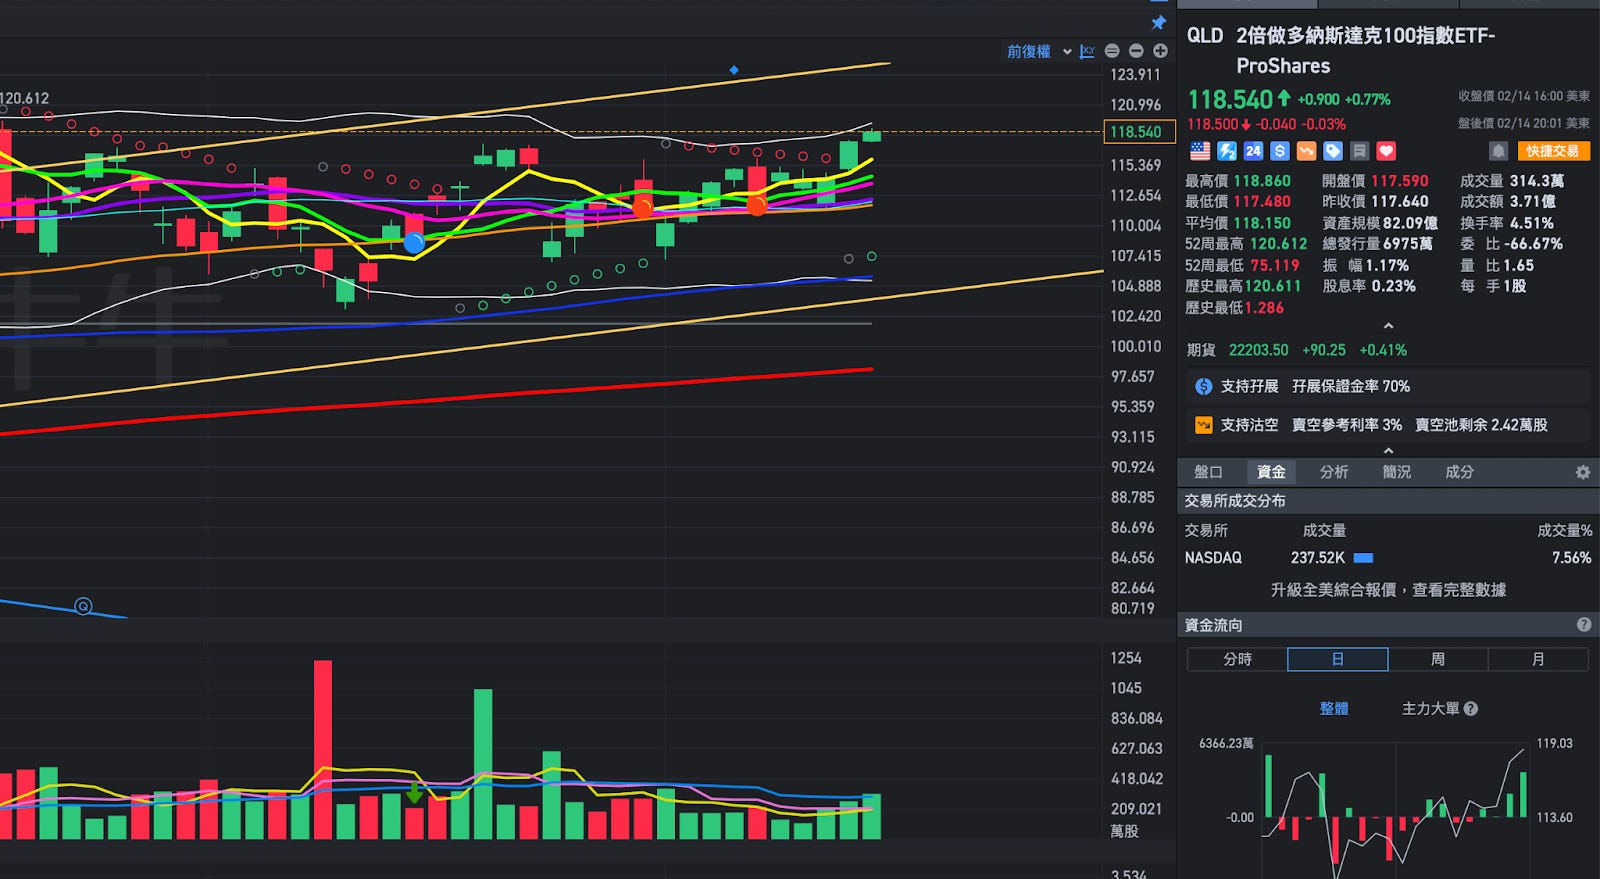
Task: Click the small blue diamond marker above the channel
Action: coord(734,70)
